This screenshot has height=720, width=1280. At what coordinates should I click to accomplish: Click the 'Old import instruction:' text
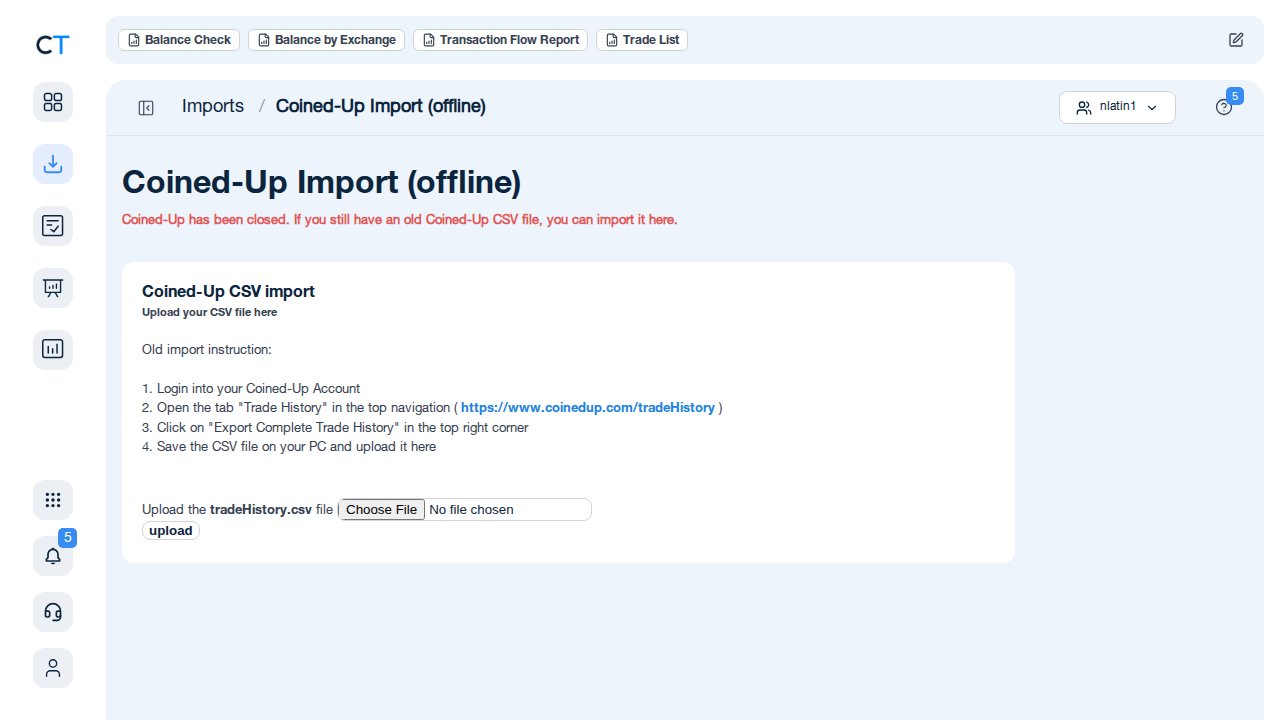[207, 350]
